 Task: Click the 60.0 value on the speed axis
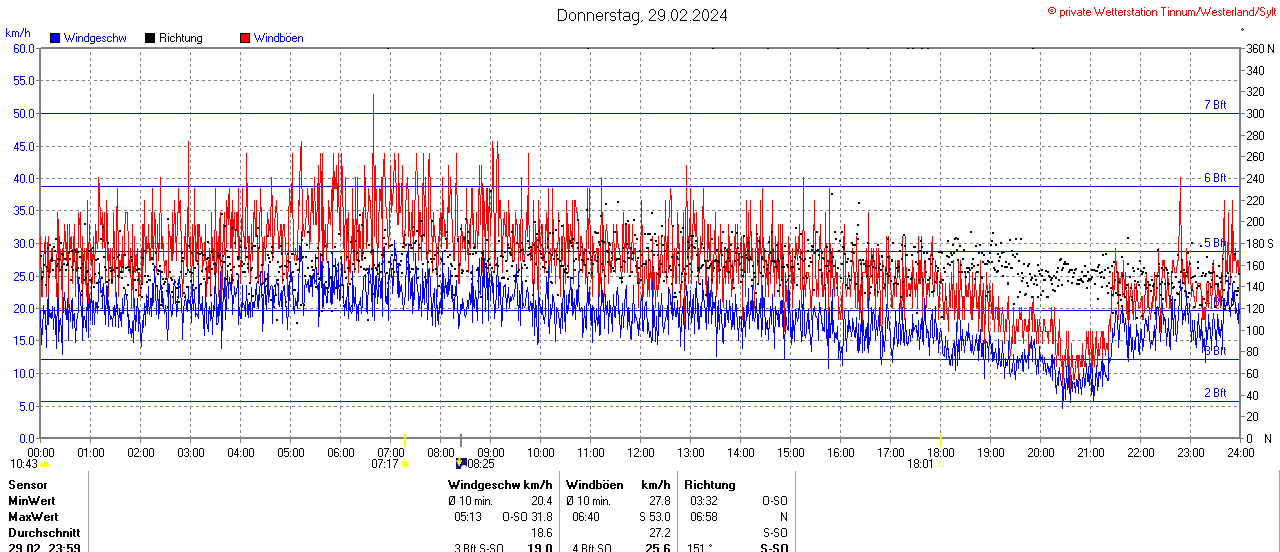coord(24,48)
